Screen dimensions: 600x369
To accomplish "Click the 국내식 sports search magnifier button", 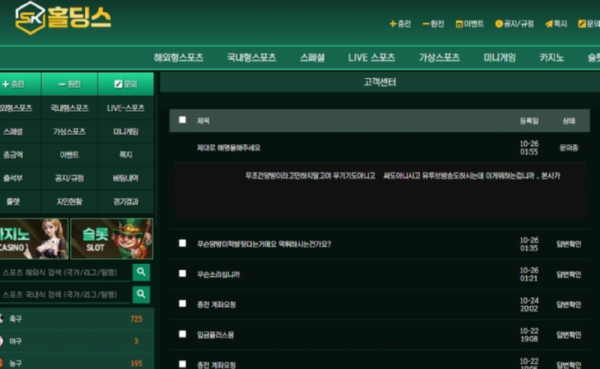I will 141,294.
